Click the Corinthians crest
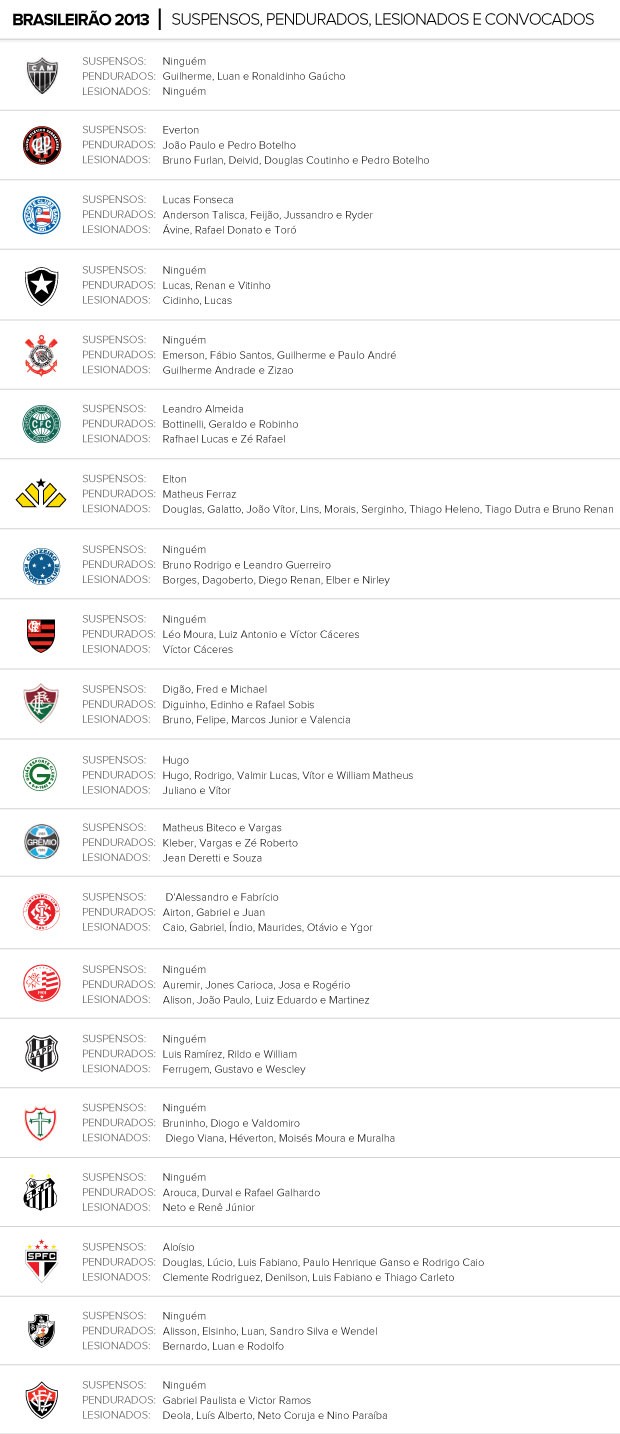 42,355
